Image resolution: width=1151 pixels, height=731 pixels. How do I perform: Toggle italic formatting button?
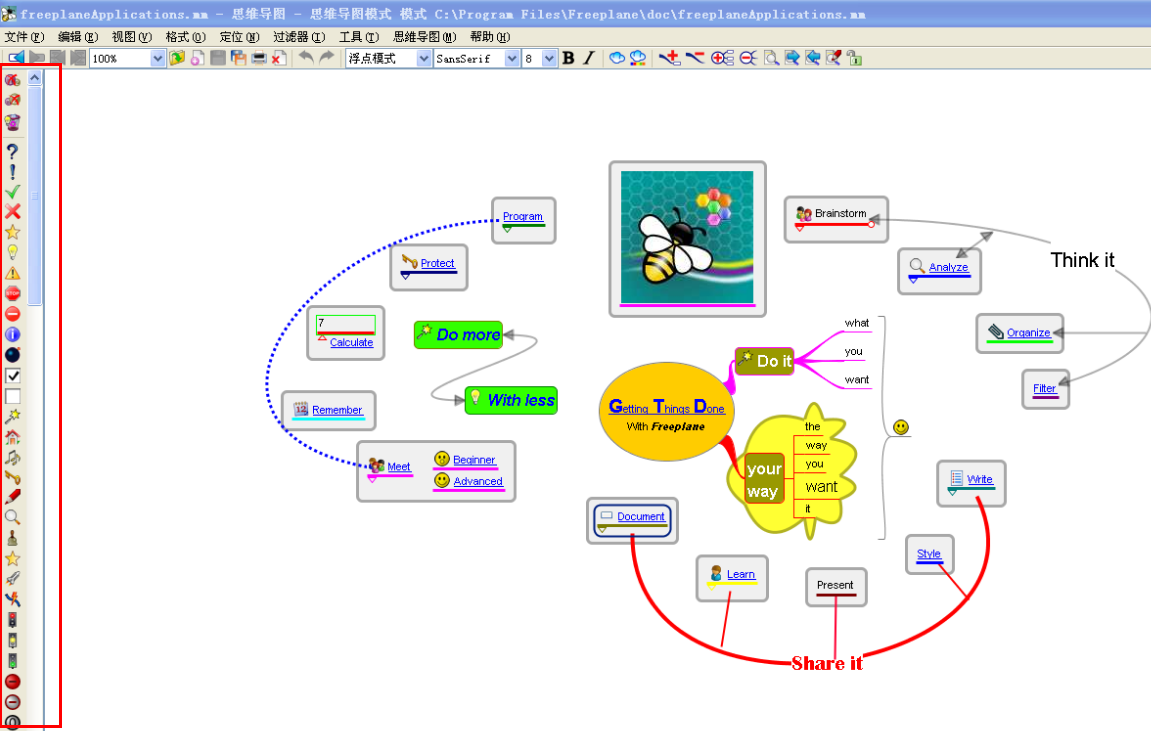(x=589, y=58)
